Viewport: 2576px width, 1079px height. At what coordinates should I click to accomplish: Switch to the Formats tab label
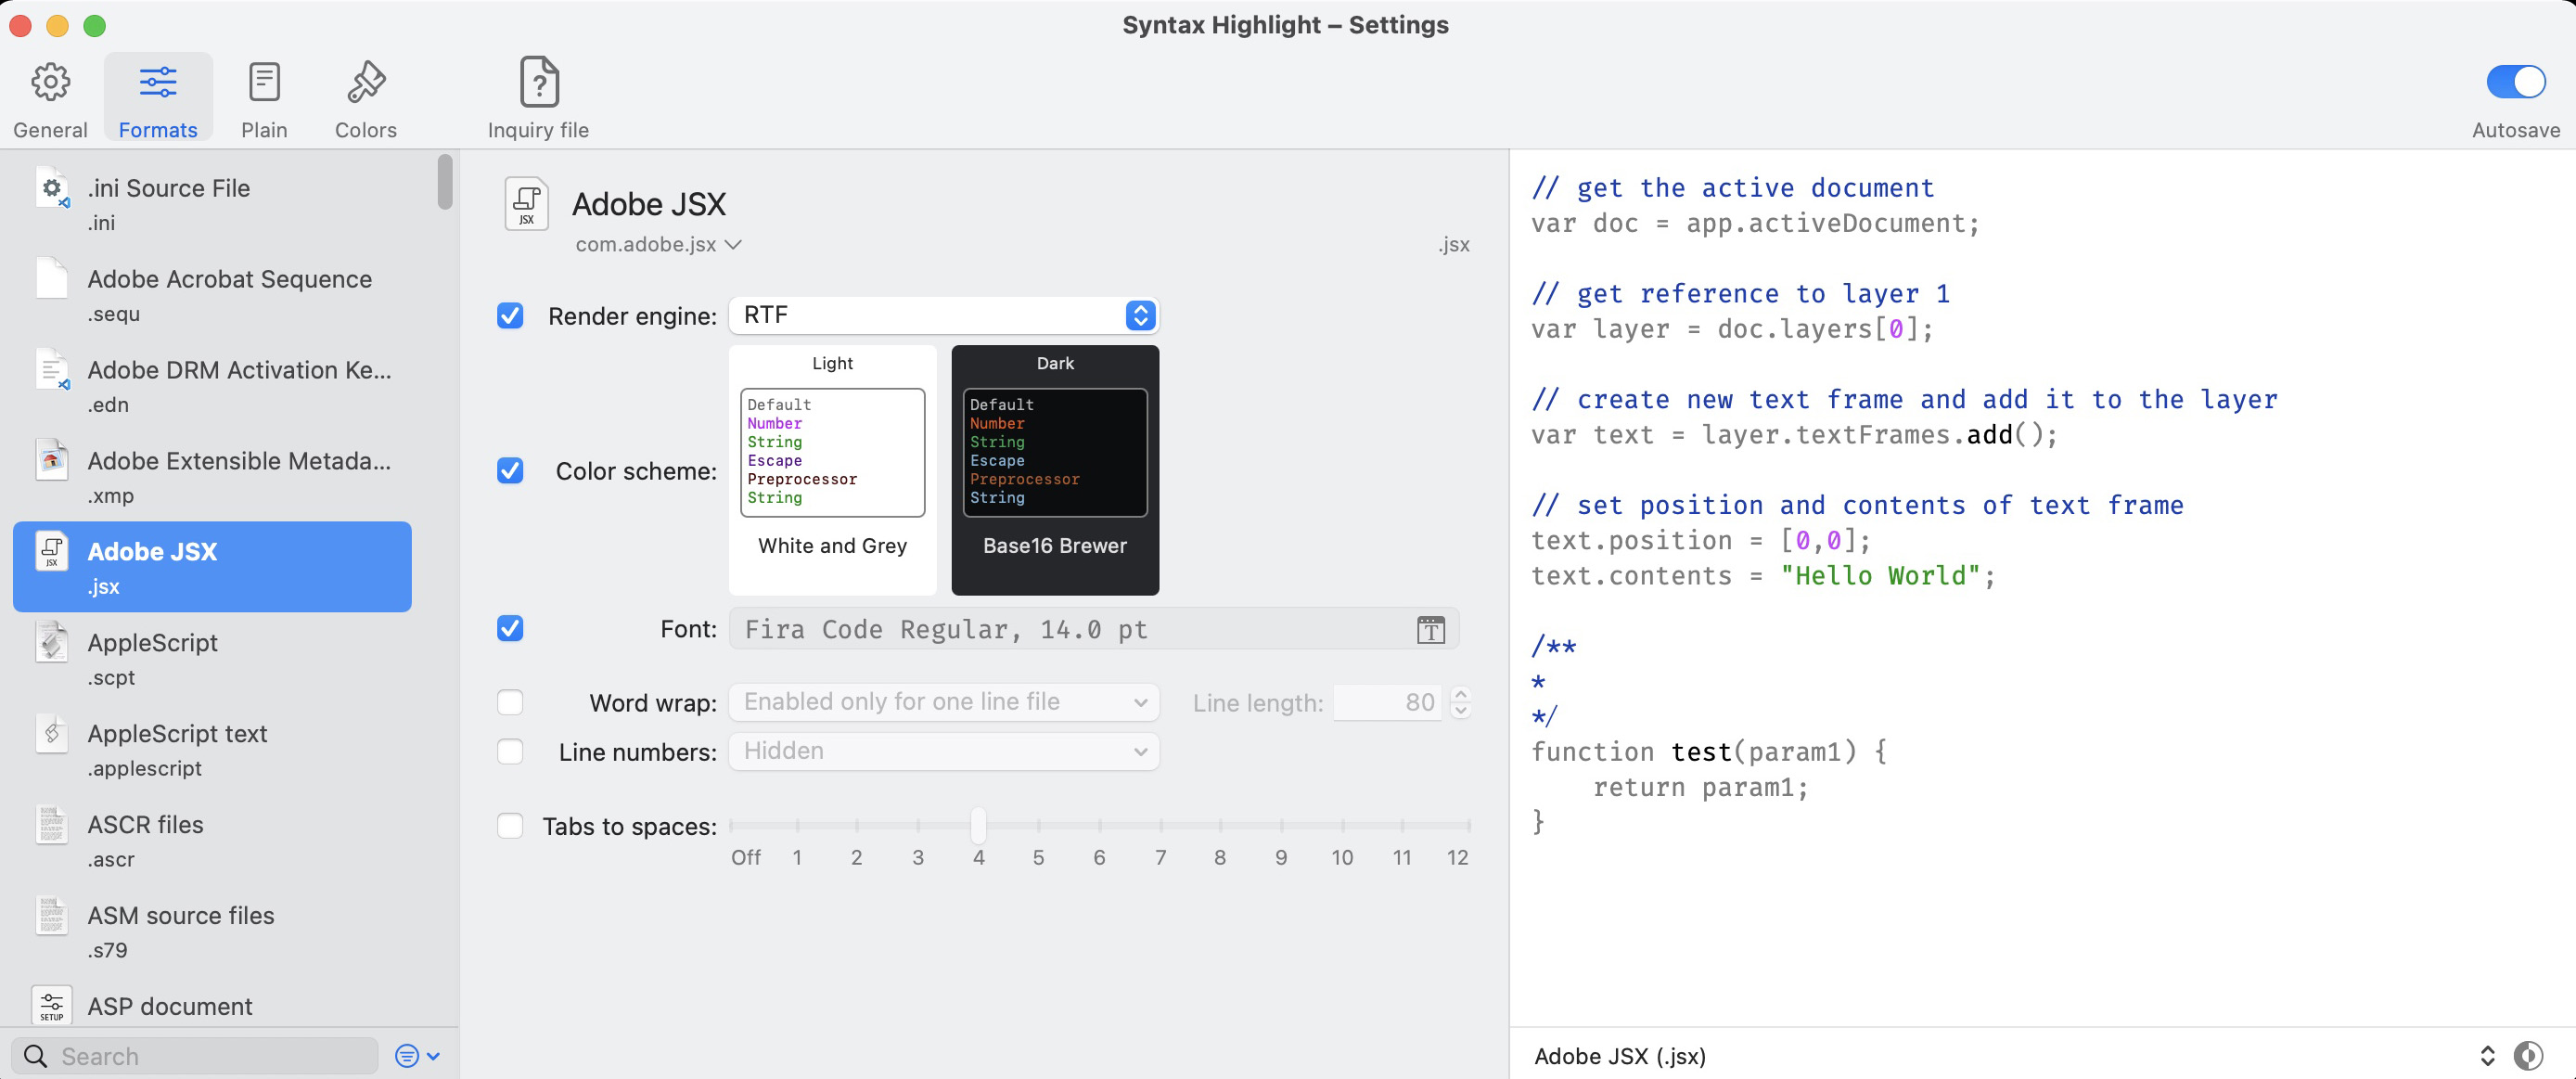pyautogui.click(x=158, y=130)
